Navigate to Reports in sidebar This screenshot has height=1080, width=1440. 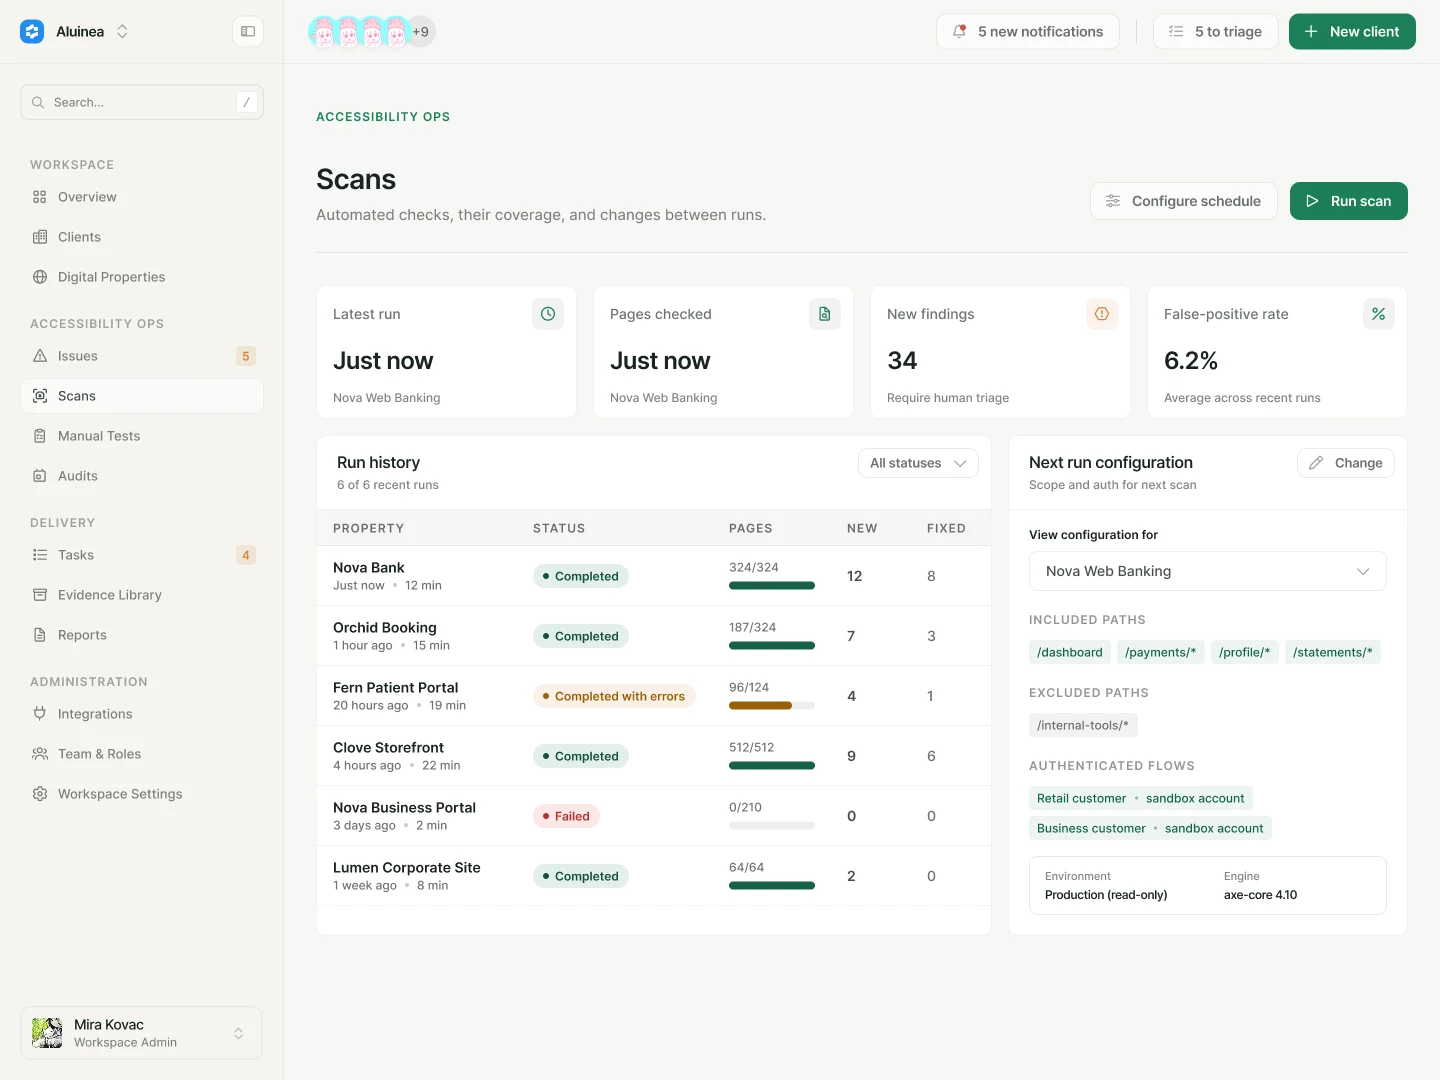[x=142, y=635]
